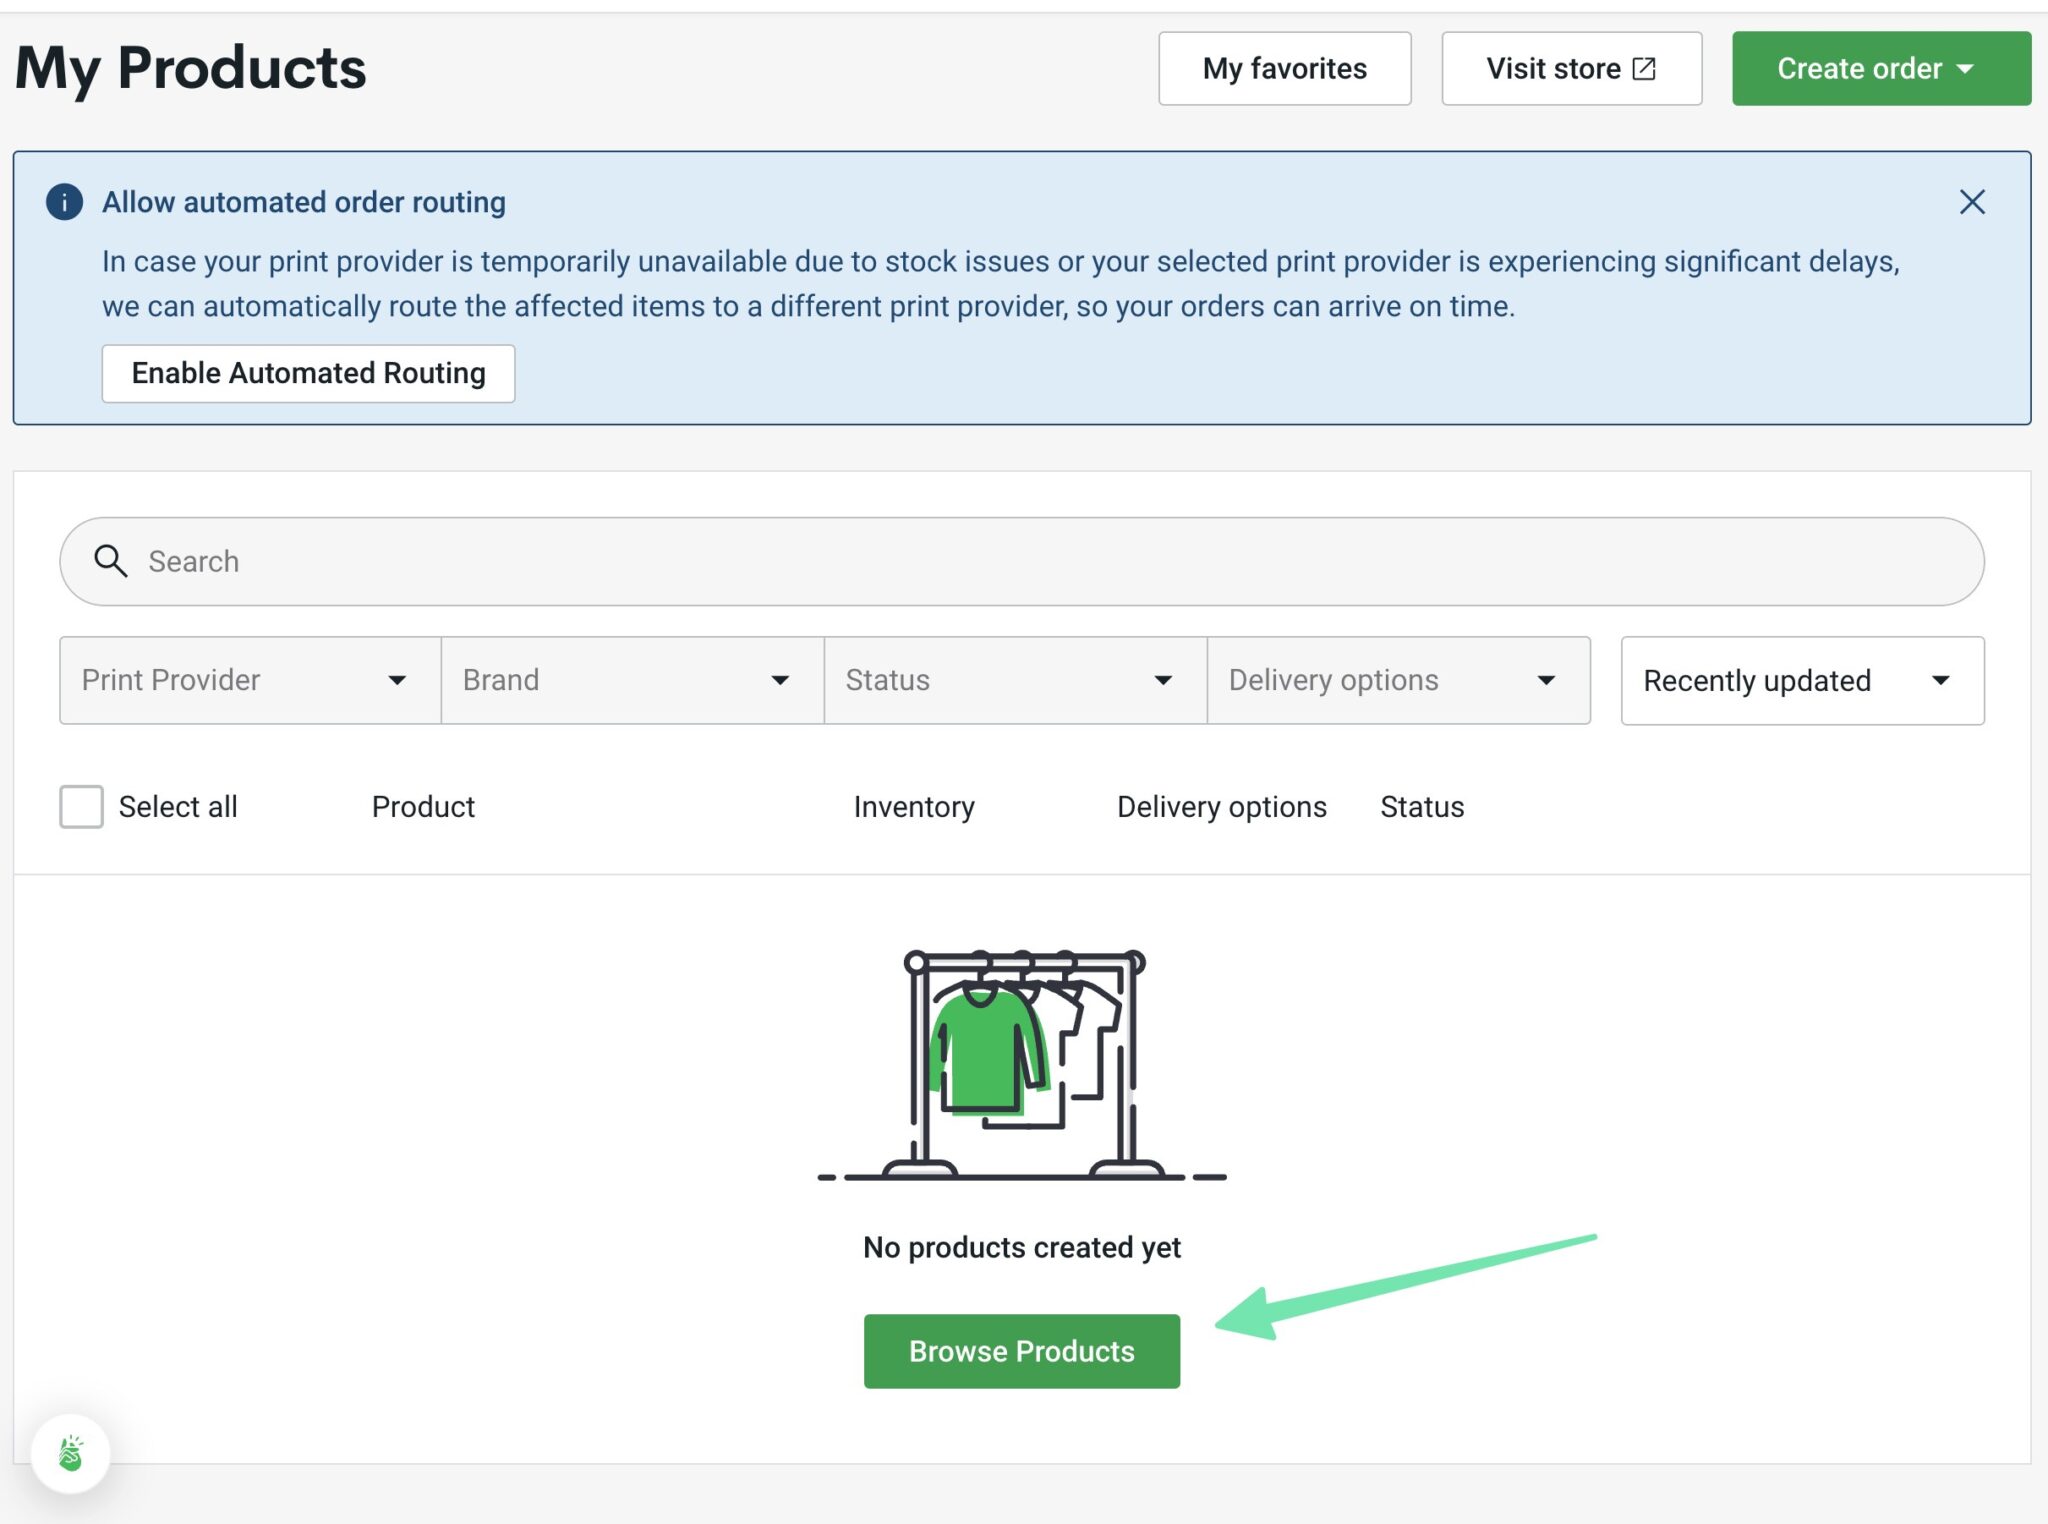Click the Product column header
Image resolution: width=2048 pixels, height=1524 pixels.
coord(423,806)
